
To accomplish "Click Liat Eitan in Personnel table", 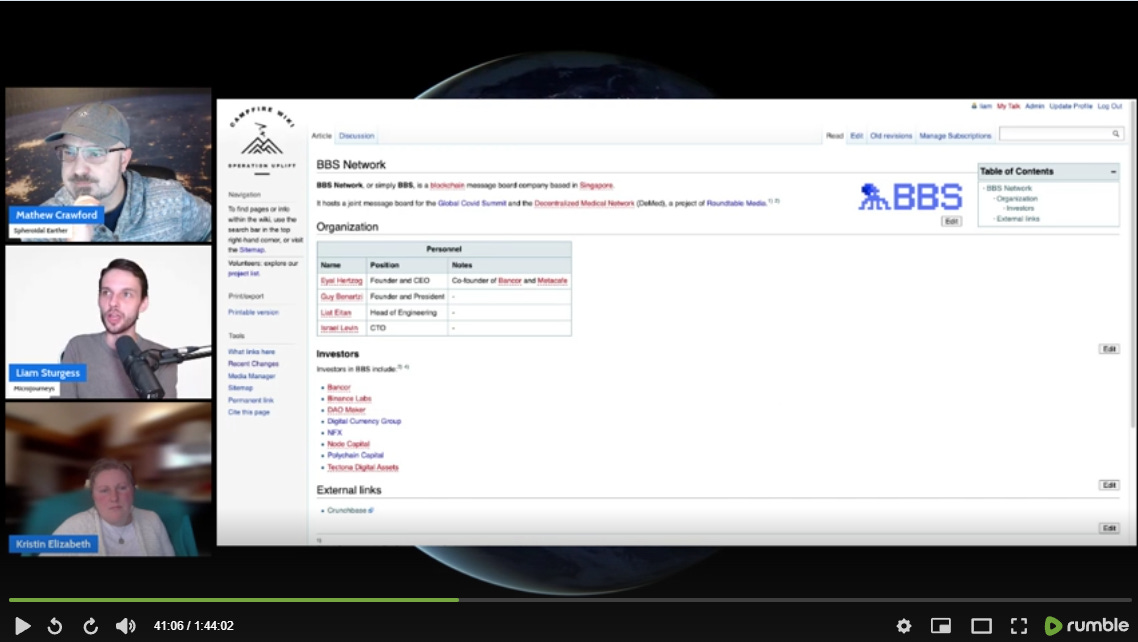I will point(335,313).
